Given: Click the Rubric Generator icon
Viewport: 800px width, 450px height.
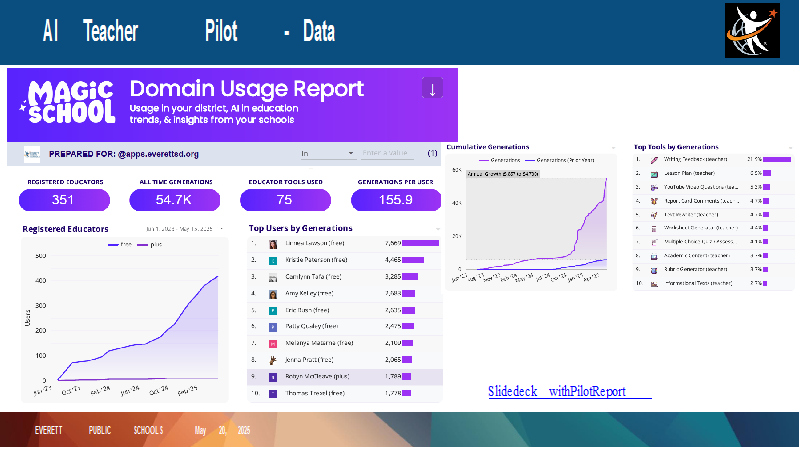Looking at the screenshot, I should tap(654, 270).
